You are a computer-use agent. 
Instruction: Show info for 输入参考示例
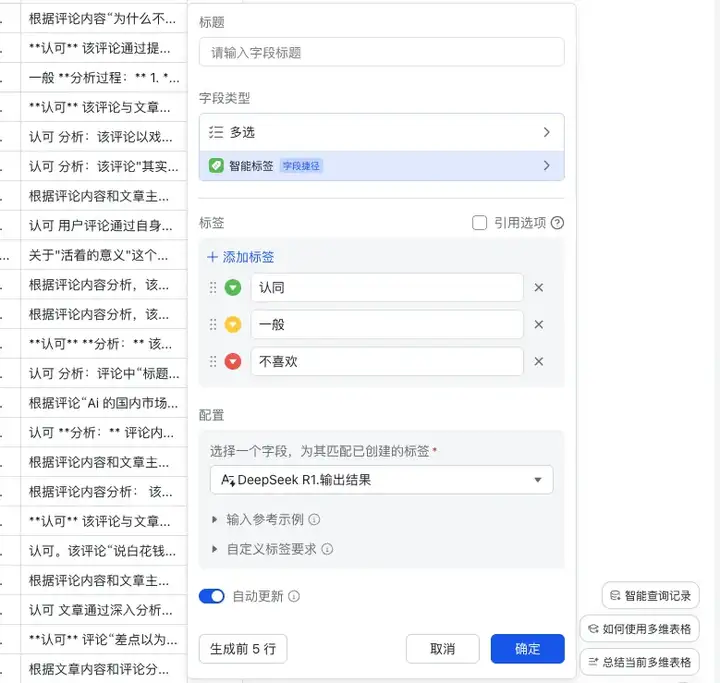coord(314,519)
